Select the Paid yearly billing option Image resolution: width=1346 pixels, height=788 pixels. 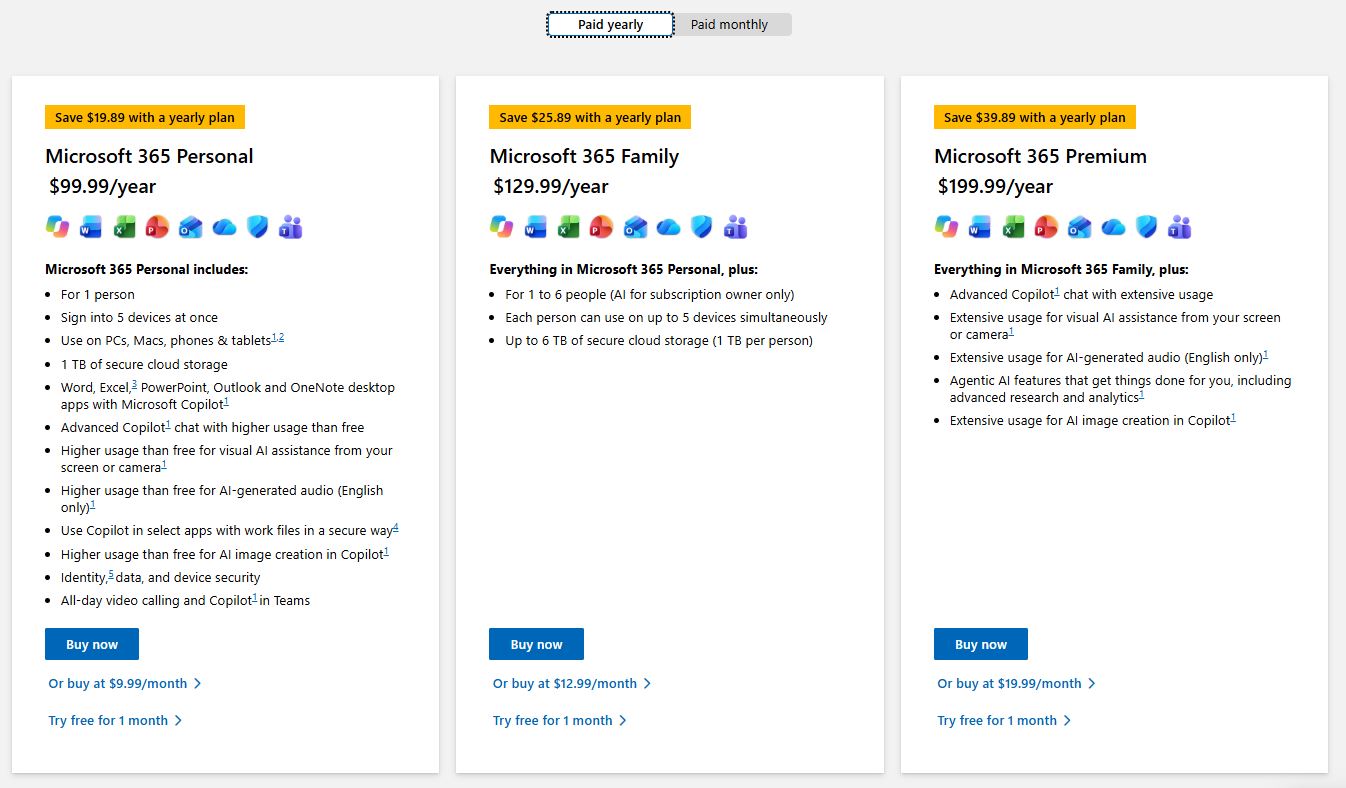pyautogui.click(x=611, y=25)
